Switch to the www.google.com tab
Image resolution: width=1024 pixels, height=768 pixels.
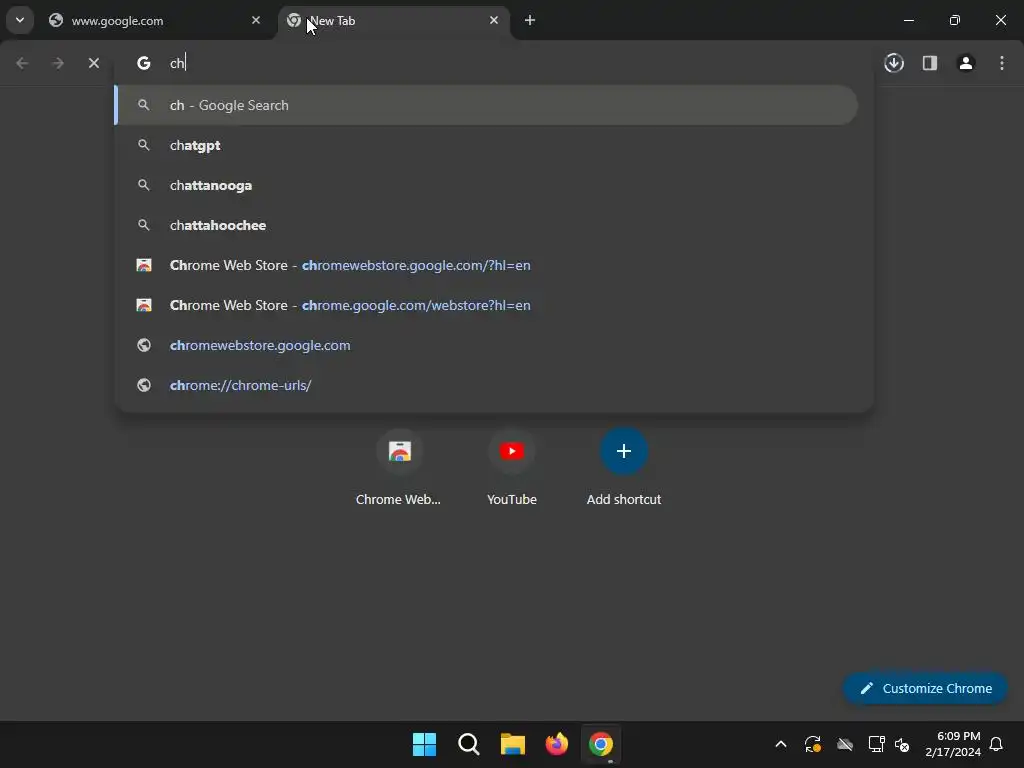pyautogui.click(x=155, y=21)
